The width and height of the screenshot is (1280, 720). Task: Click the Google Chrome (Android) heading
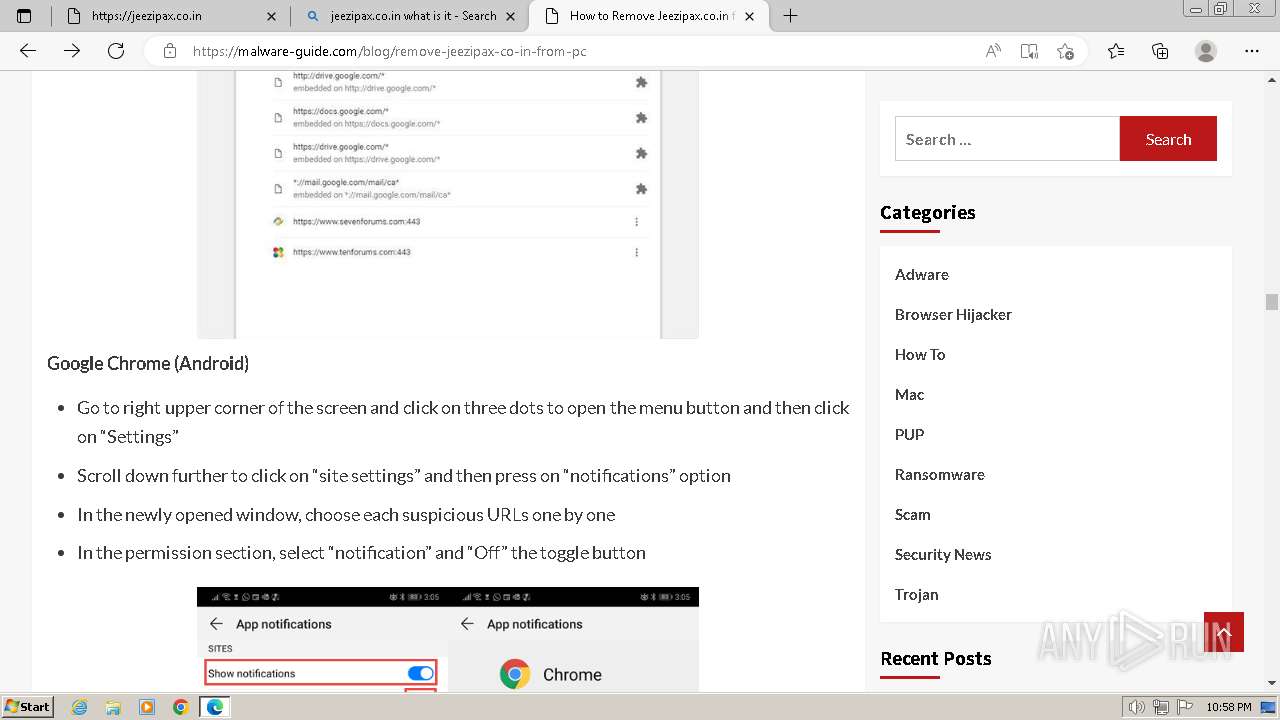pos(148,363)
